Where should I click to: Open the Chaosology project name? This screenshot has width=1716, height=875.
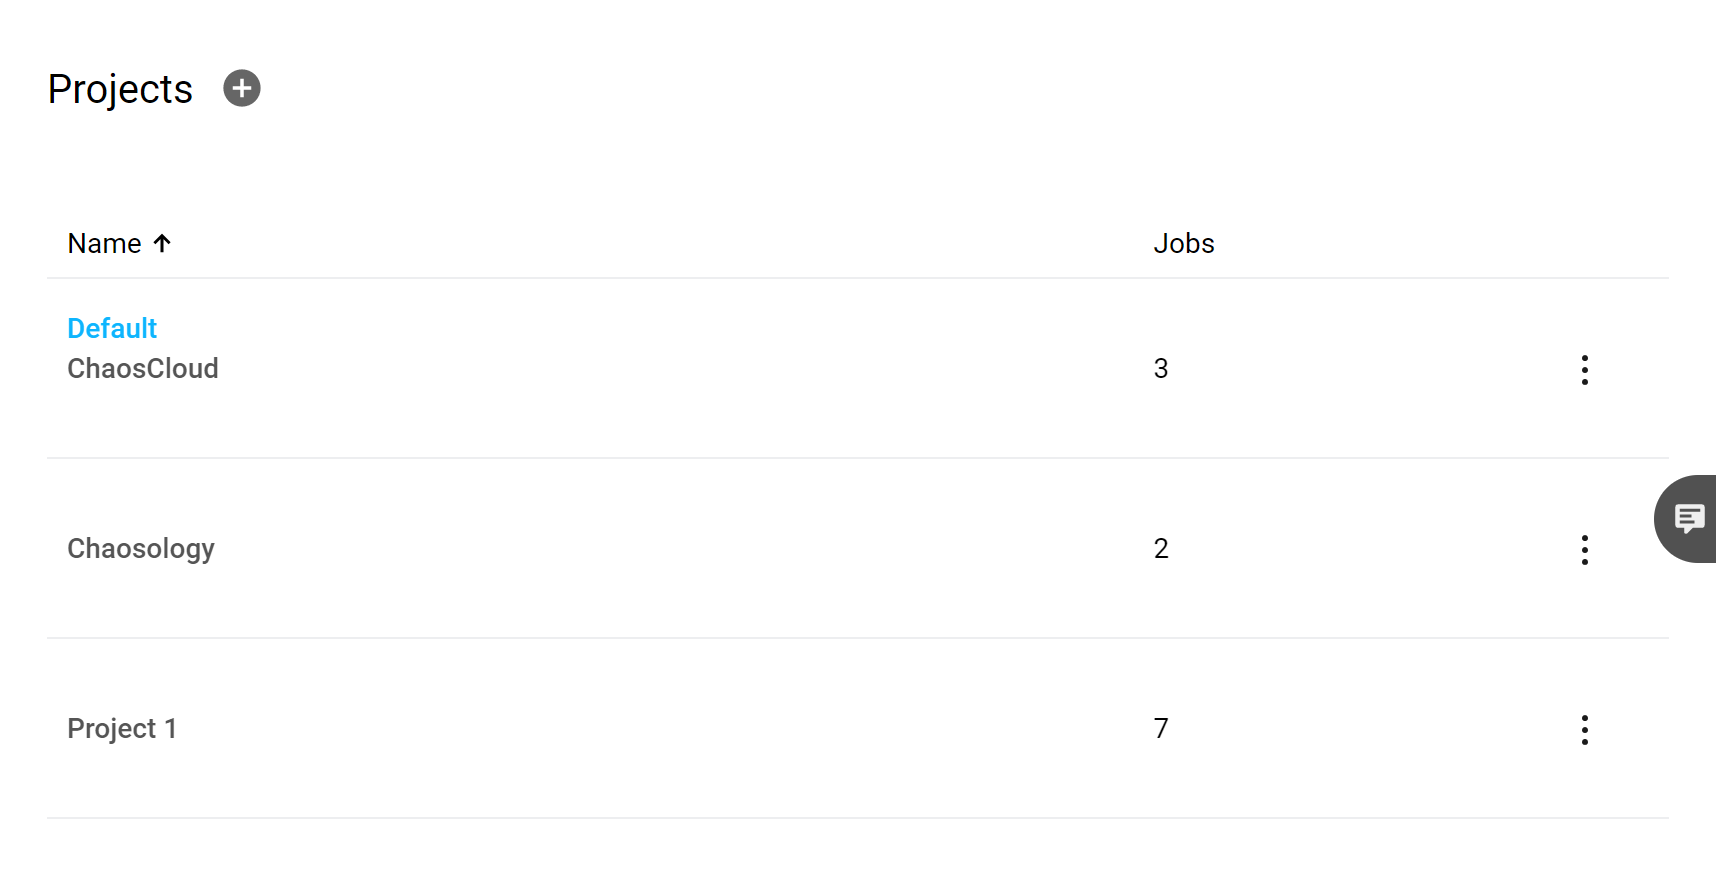pyautogui.click(x=141, y=549)
